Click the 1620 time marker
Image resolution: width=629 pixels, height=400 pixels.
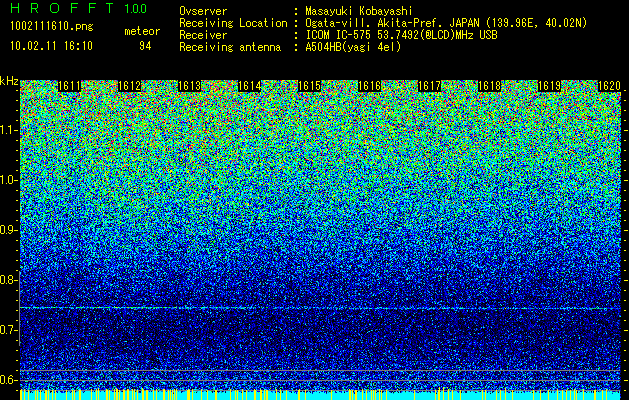click(x=609, y=86)
